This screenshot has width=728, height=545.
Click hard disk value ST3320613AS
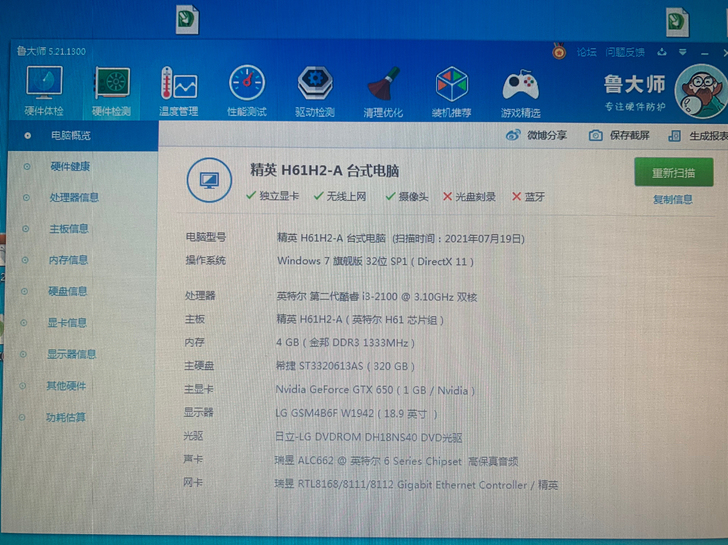(x=345, y=366)
